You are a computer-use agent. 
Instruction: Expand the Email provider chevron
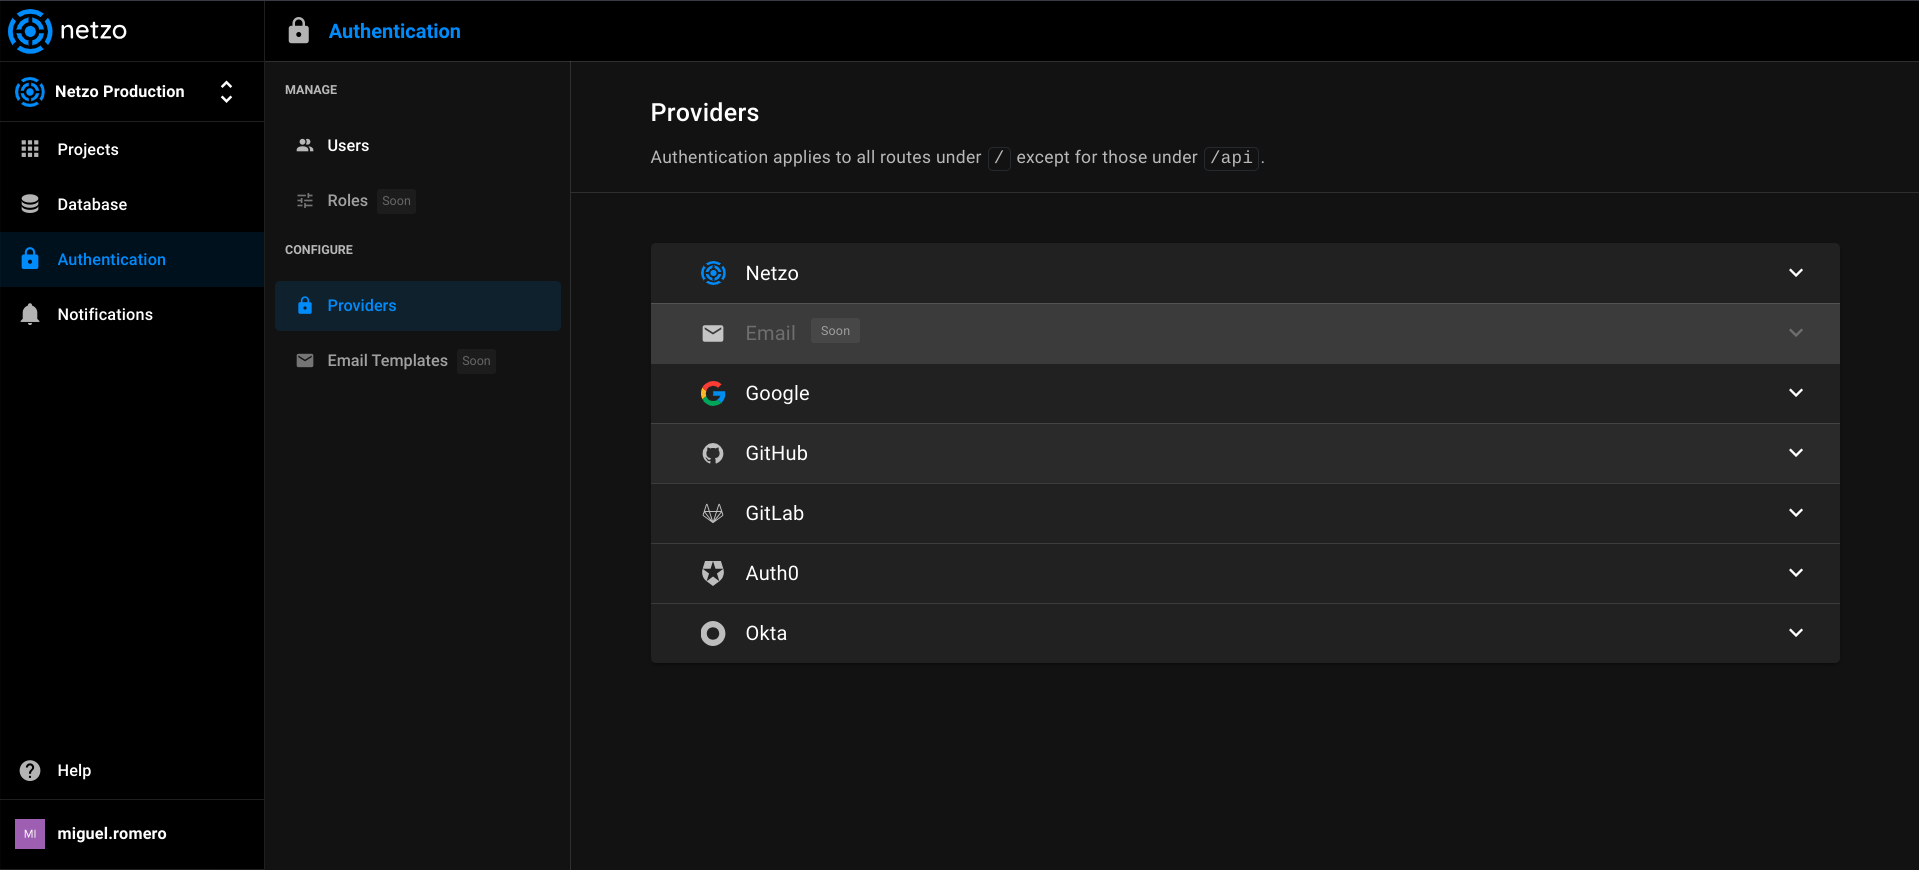[1796, 333]
